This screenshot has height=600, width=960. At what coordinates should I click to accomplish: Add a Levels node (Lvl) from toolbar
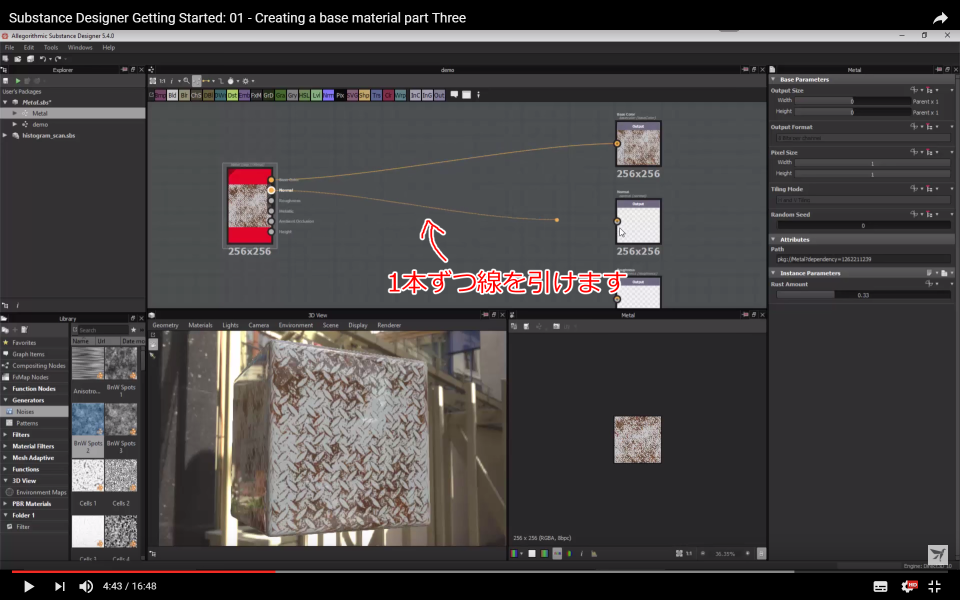coord(316,96)
